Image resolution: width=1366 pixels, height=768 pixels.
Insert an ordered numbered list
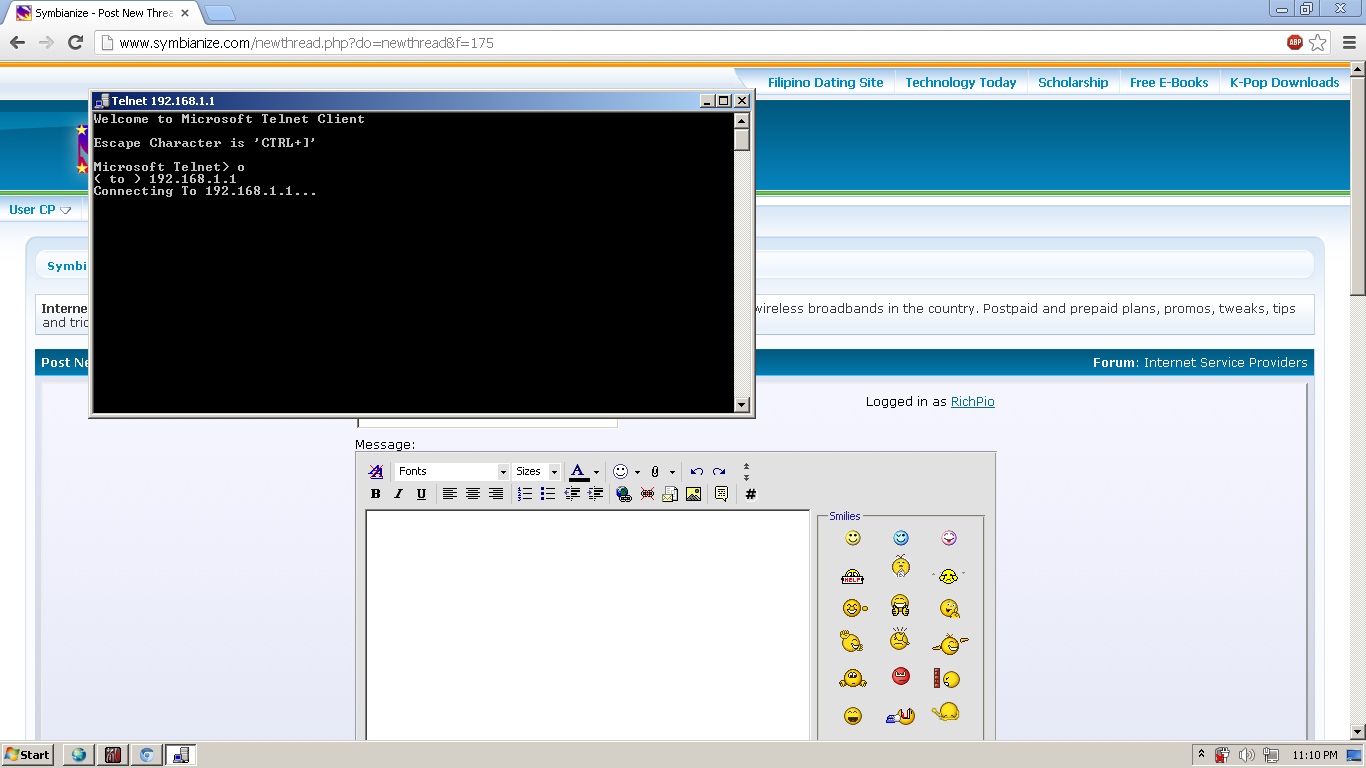point(525,494)
